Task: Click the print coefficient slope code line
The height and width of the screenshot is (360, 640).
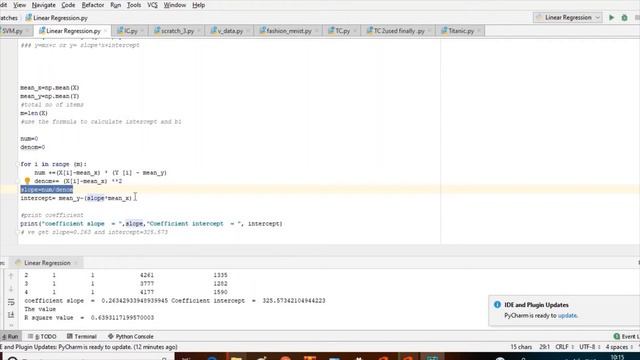Action: 151,224
